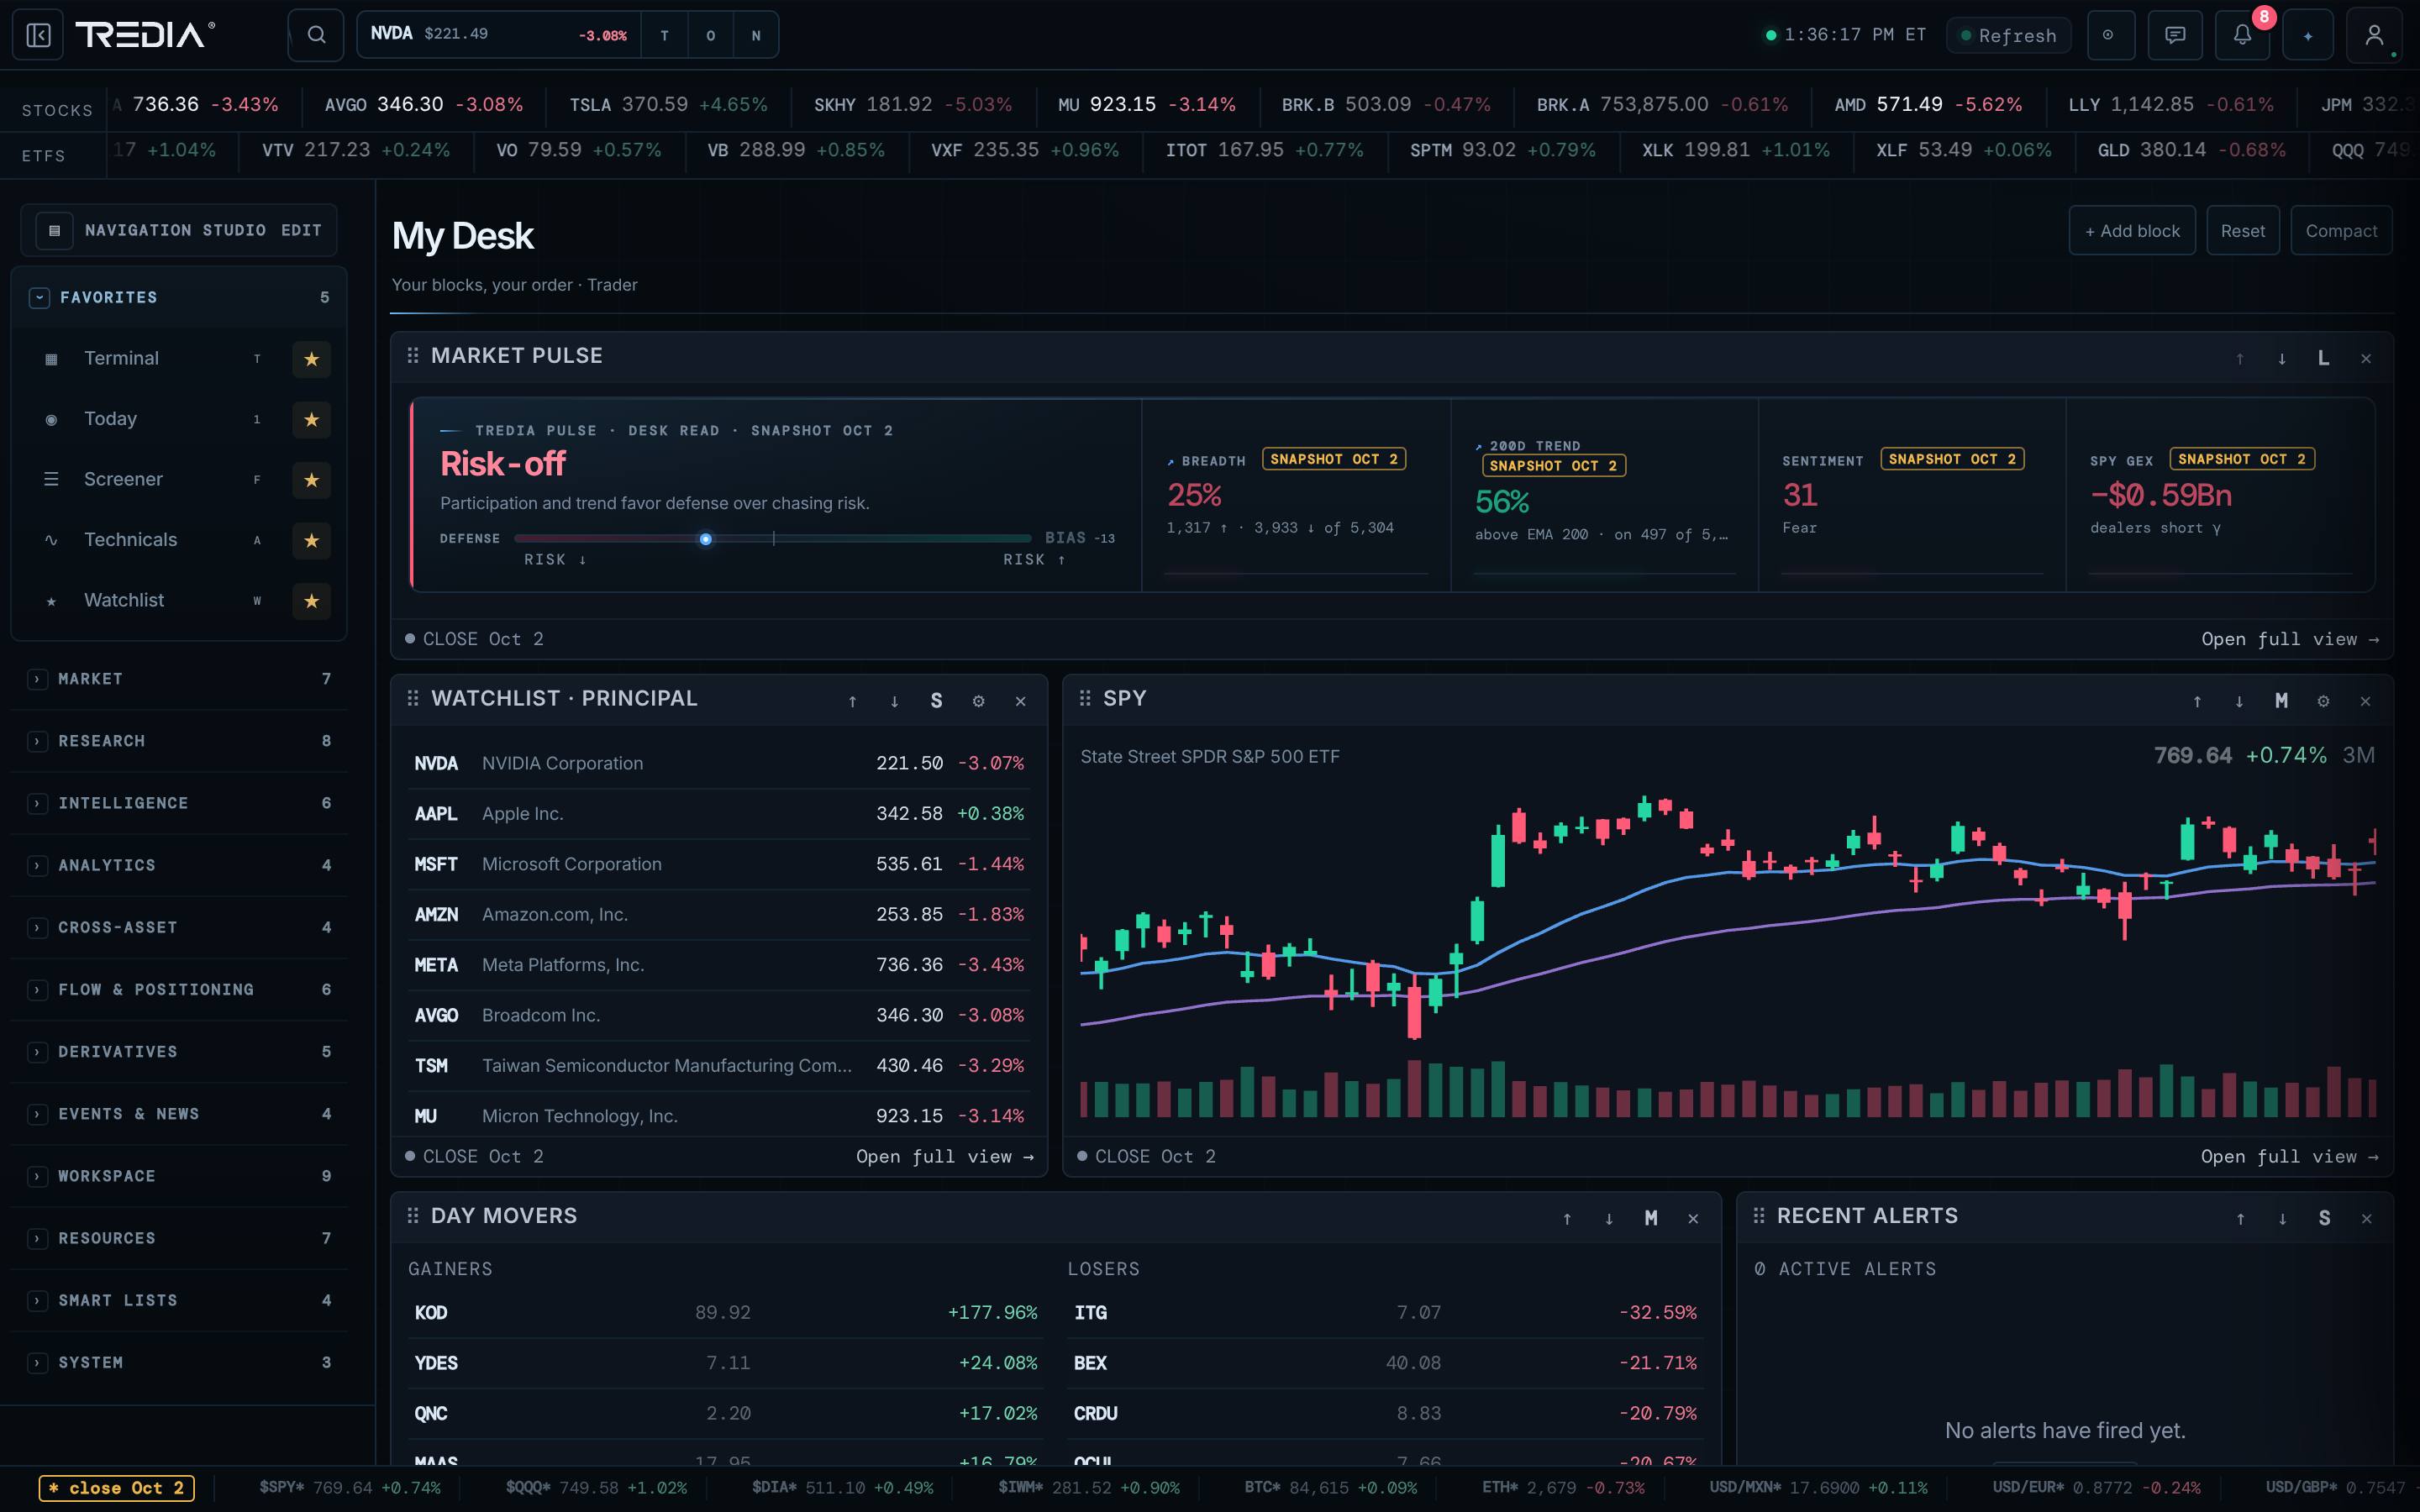Screen dimensions: 2420x1512
Task: Toggle the Technicals favorite star
Action: 311,540
